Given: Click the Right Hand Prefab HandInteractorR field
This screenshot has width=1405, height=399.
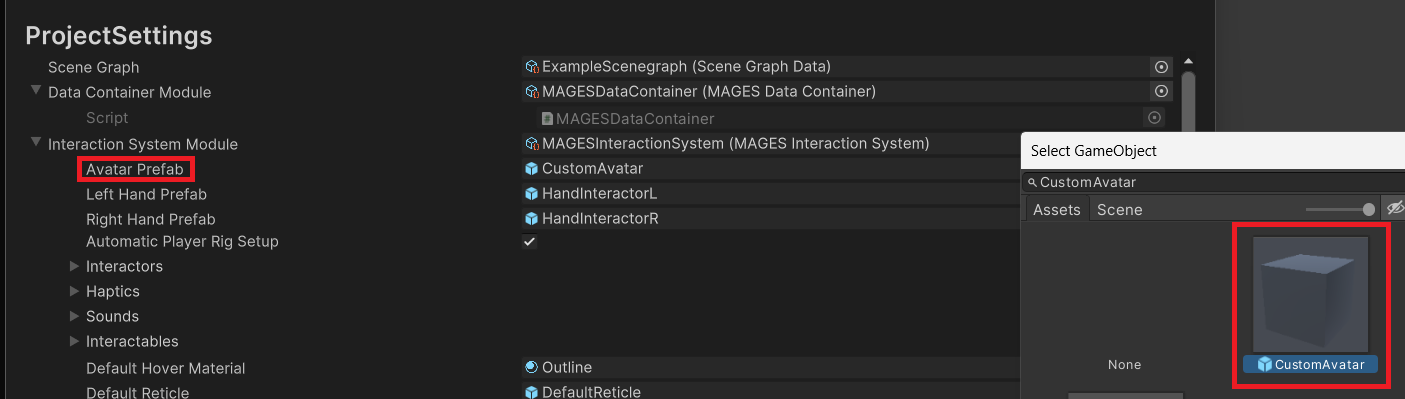Looking at the screenshot, I should pos(772,219).
